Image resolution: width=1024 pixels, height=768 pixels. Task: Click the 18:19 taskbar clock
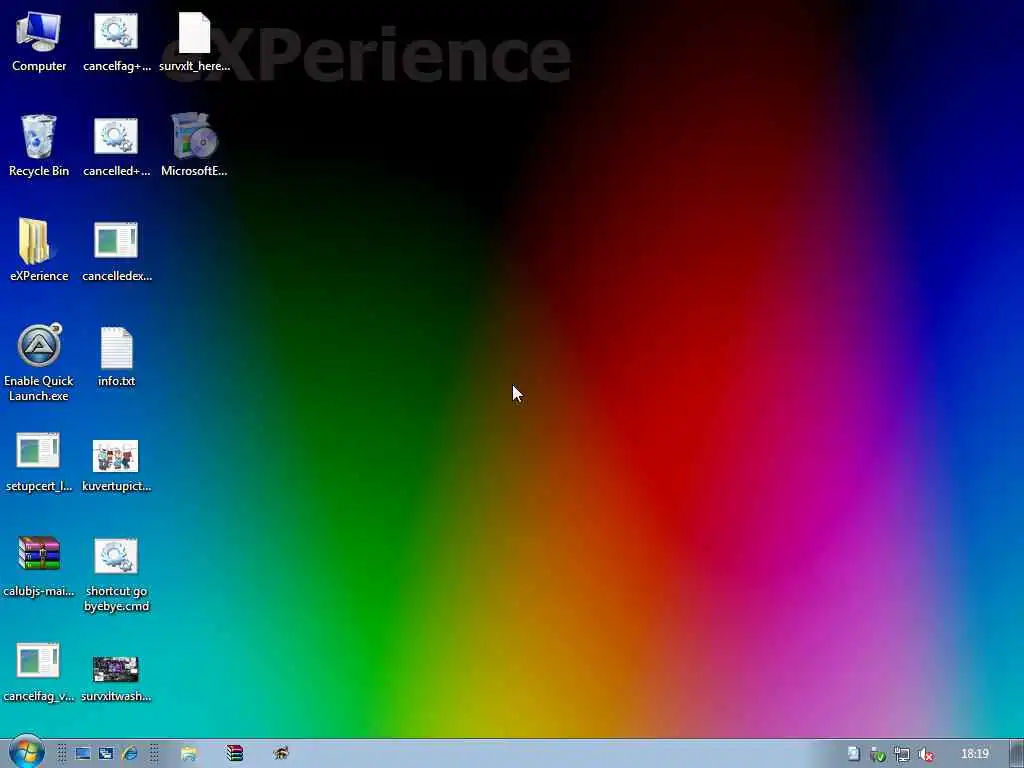click(x=974, y=754)
